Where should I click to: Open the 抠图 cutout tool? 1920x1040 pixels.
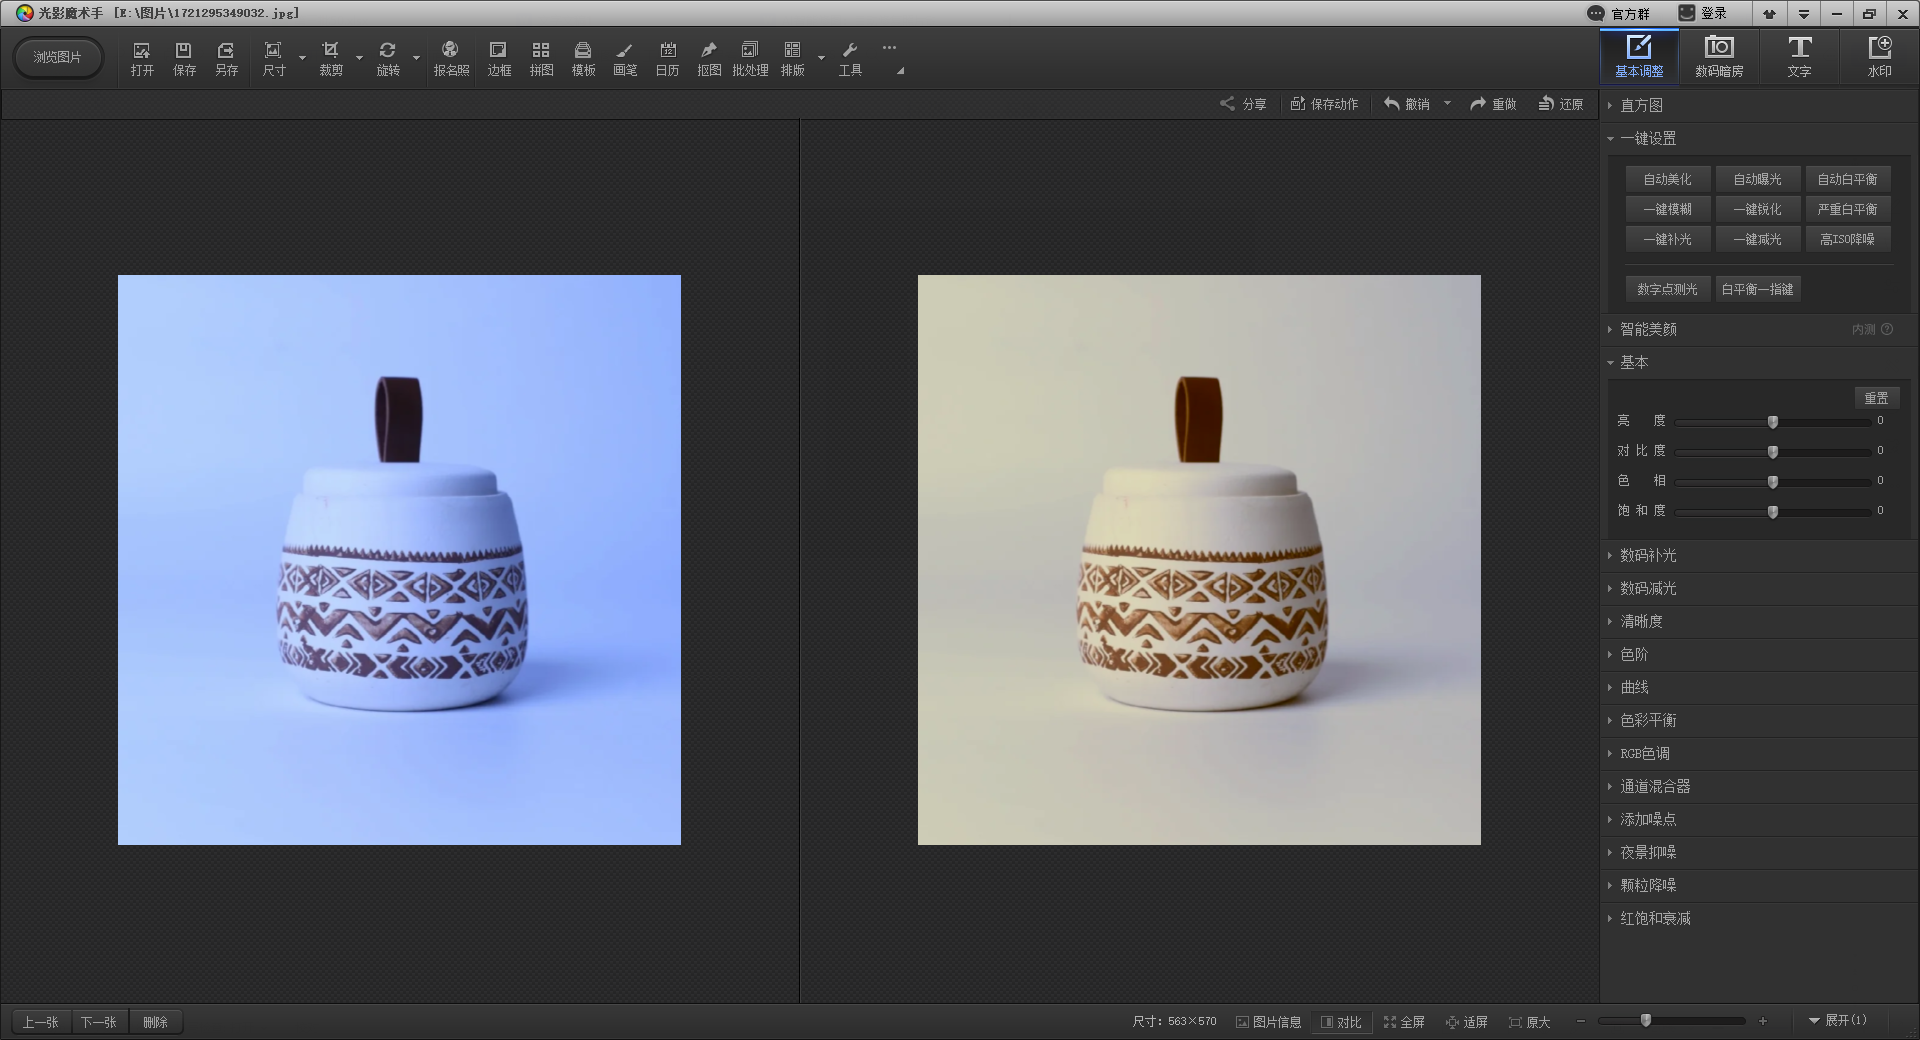point(709,59)
